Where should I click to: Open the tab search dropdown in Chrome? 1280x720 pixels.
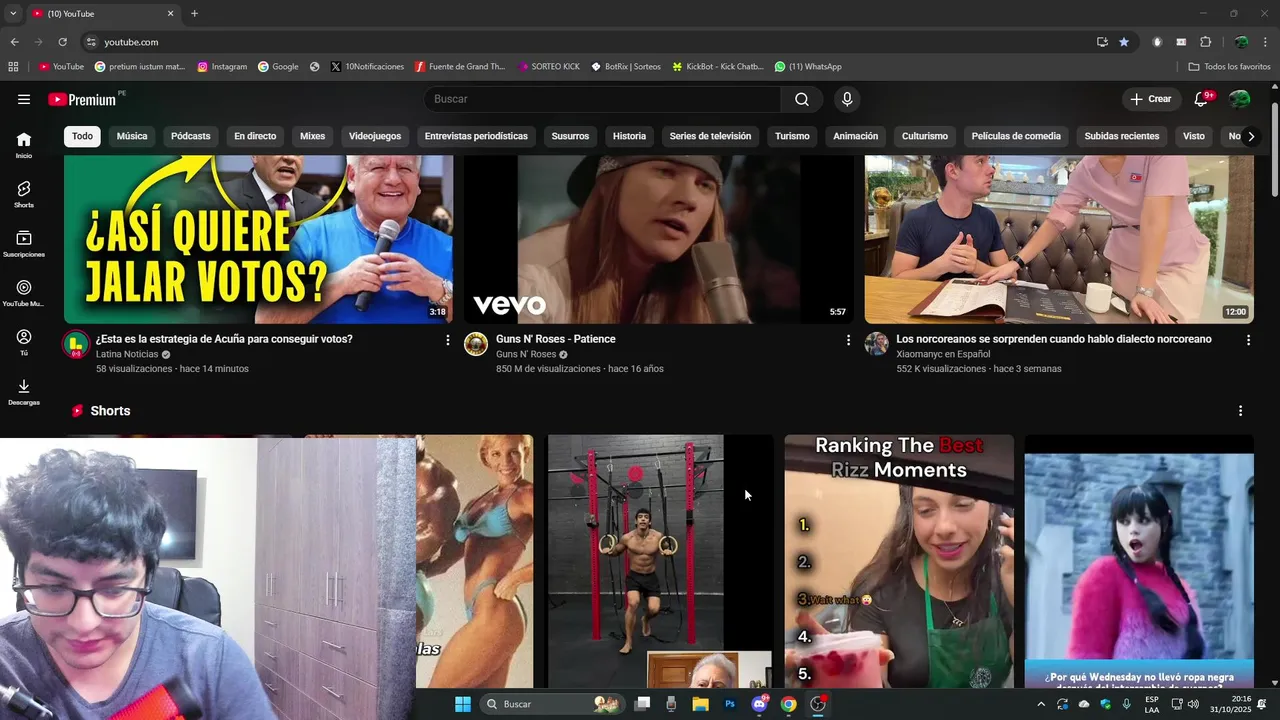[13, 14]
